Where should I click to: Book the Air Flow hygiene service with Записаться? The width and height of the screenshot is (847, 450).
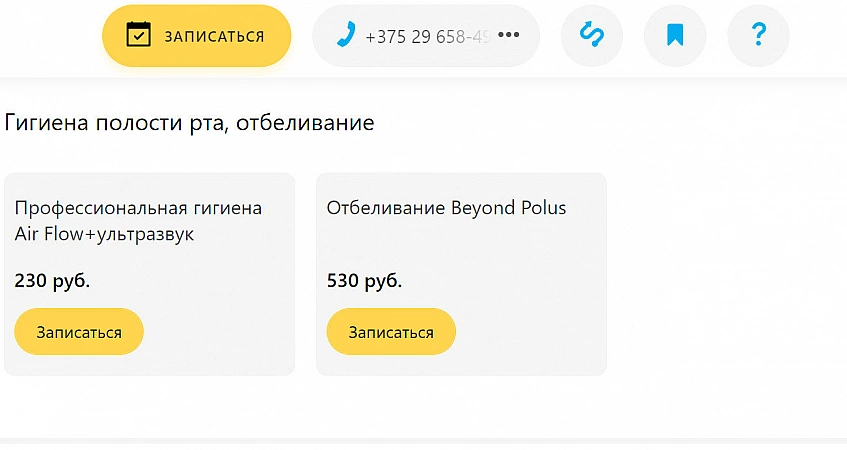click(x=79, y=332)
